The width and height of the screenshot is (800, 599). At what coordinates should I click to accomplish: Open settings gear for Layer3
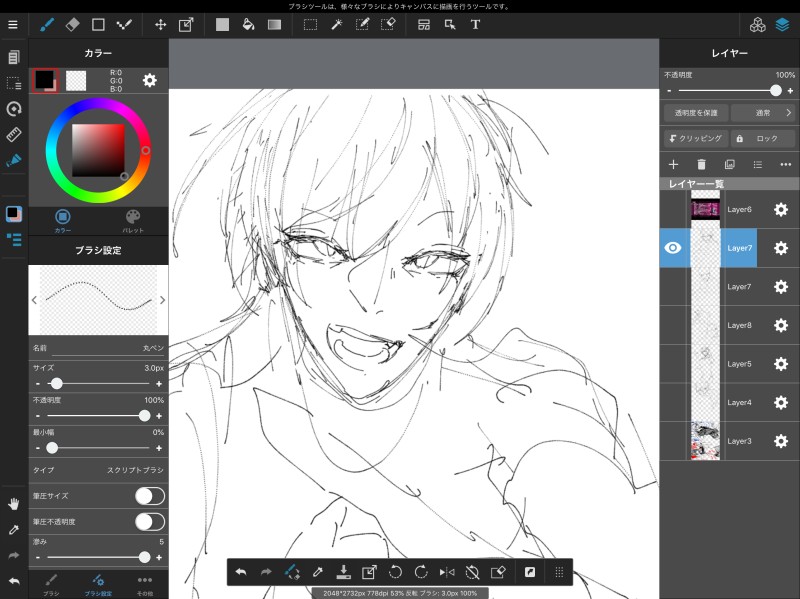click(x=781, y=441)
